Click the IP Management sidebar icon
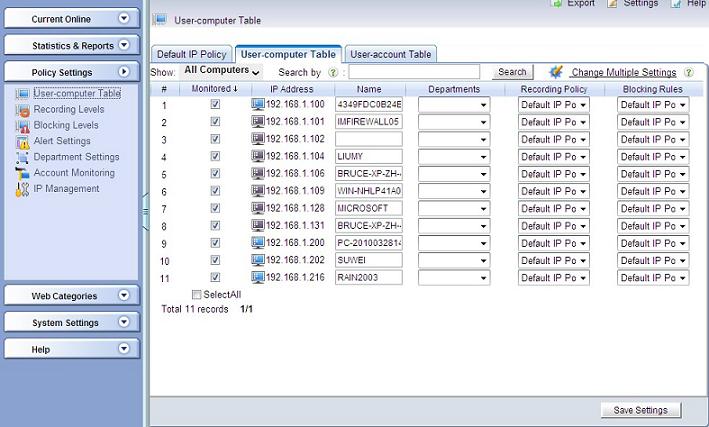Screen dimensions: 709x427 tap(24, 189)
